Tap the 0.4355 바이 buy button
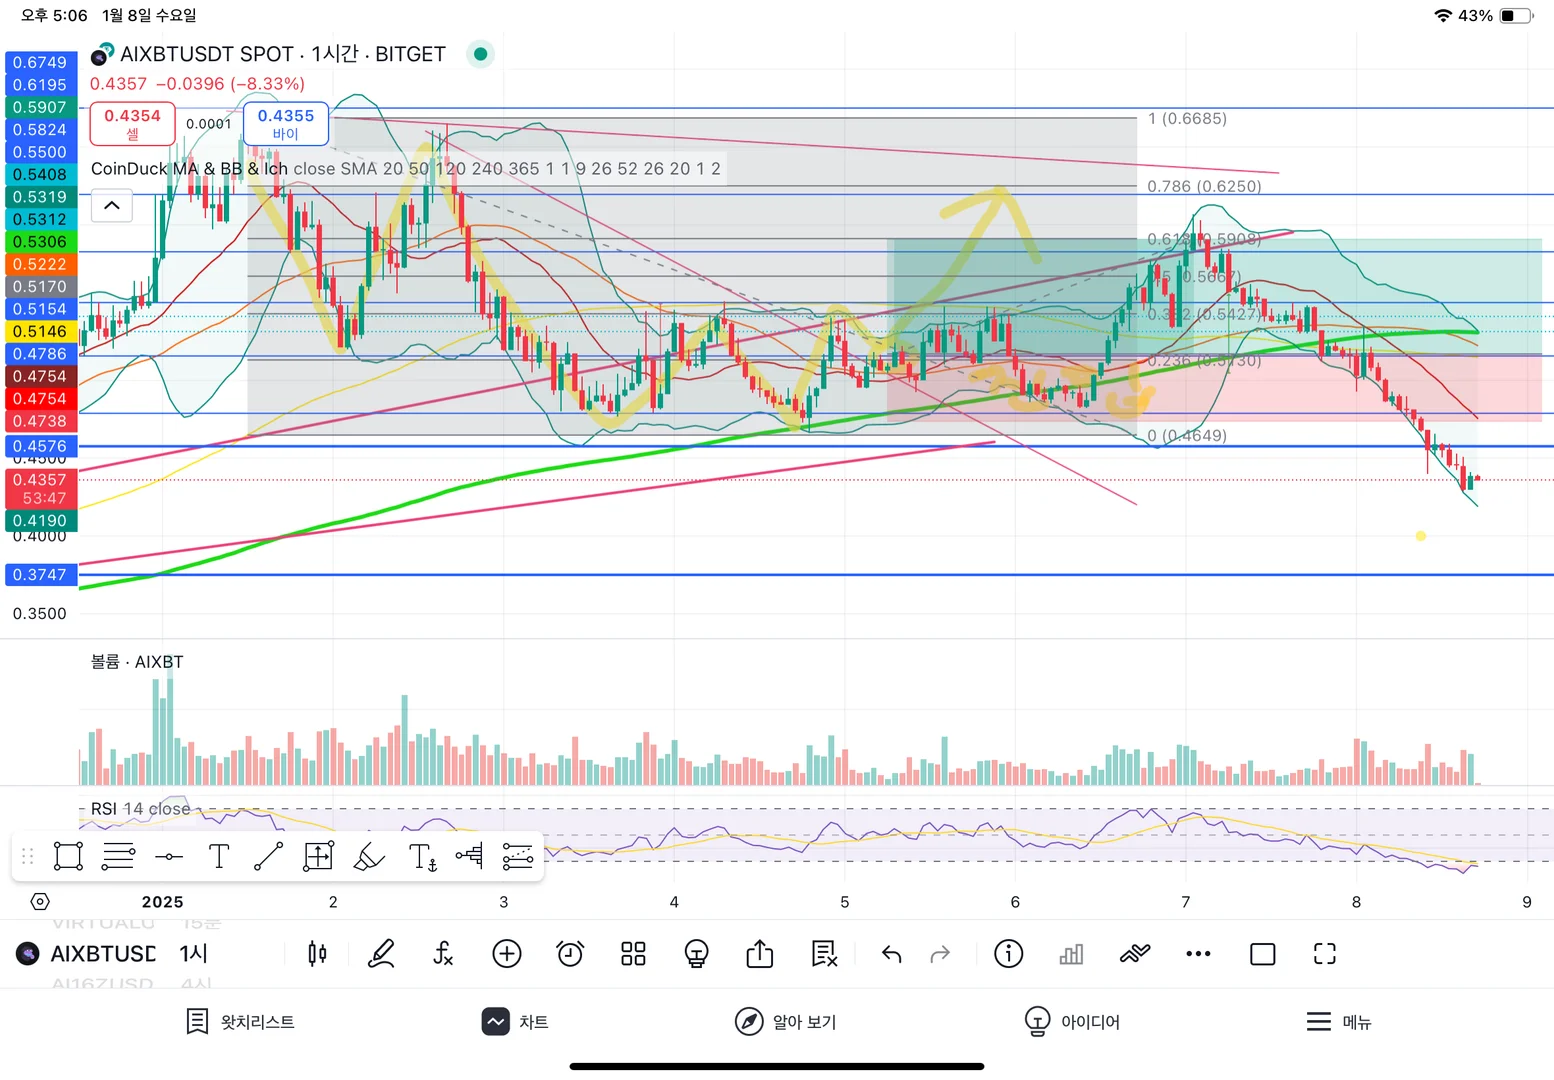1554x1080 pixels. pyautogui.click(x=286, y=124)
